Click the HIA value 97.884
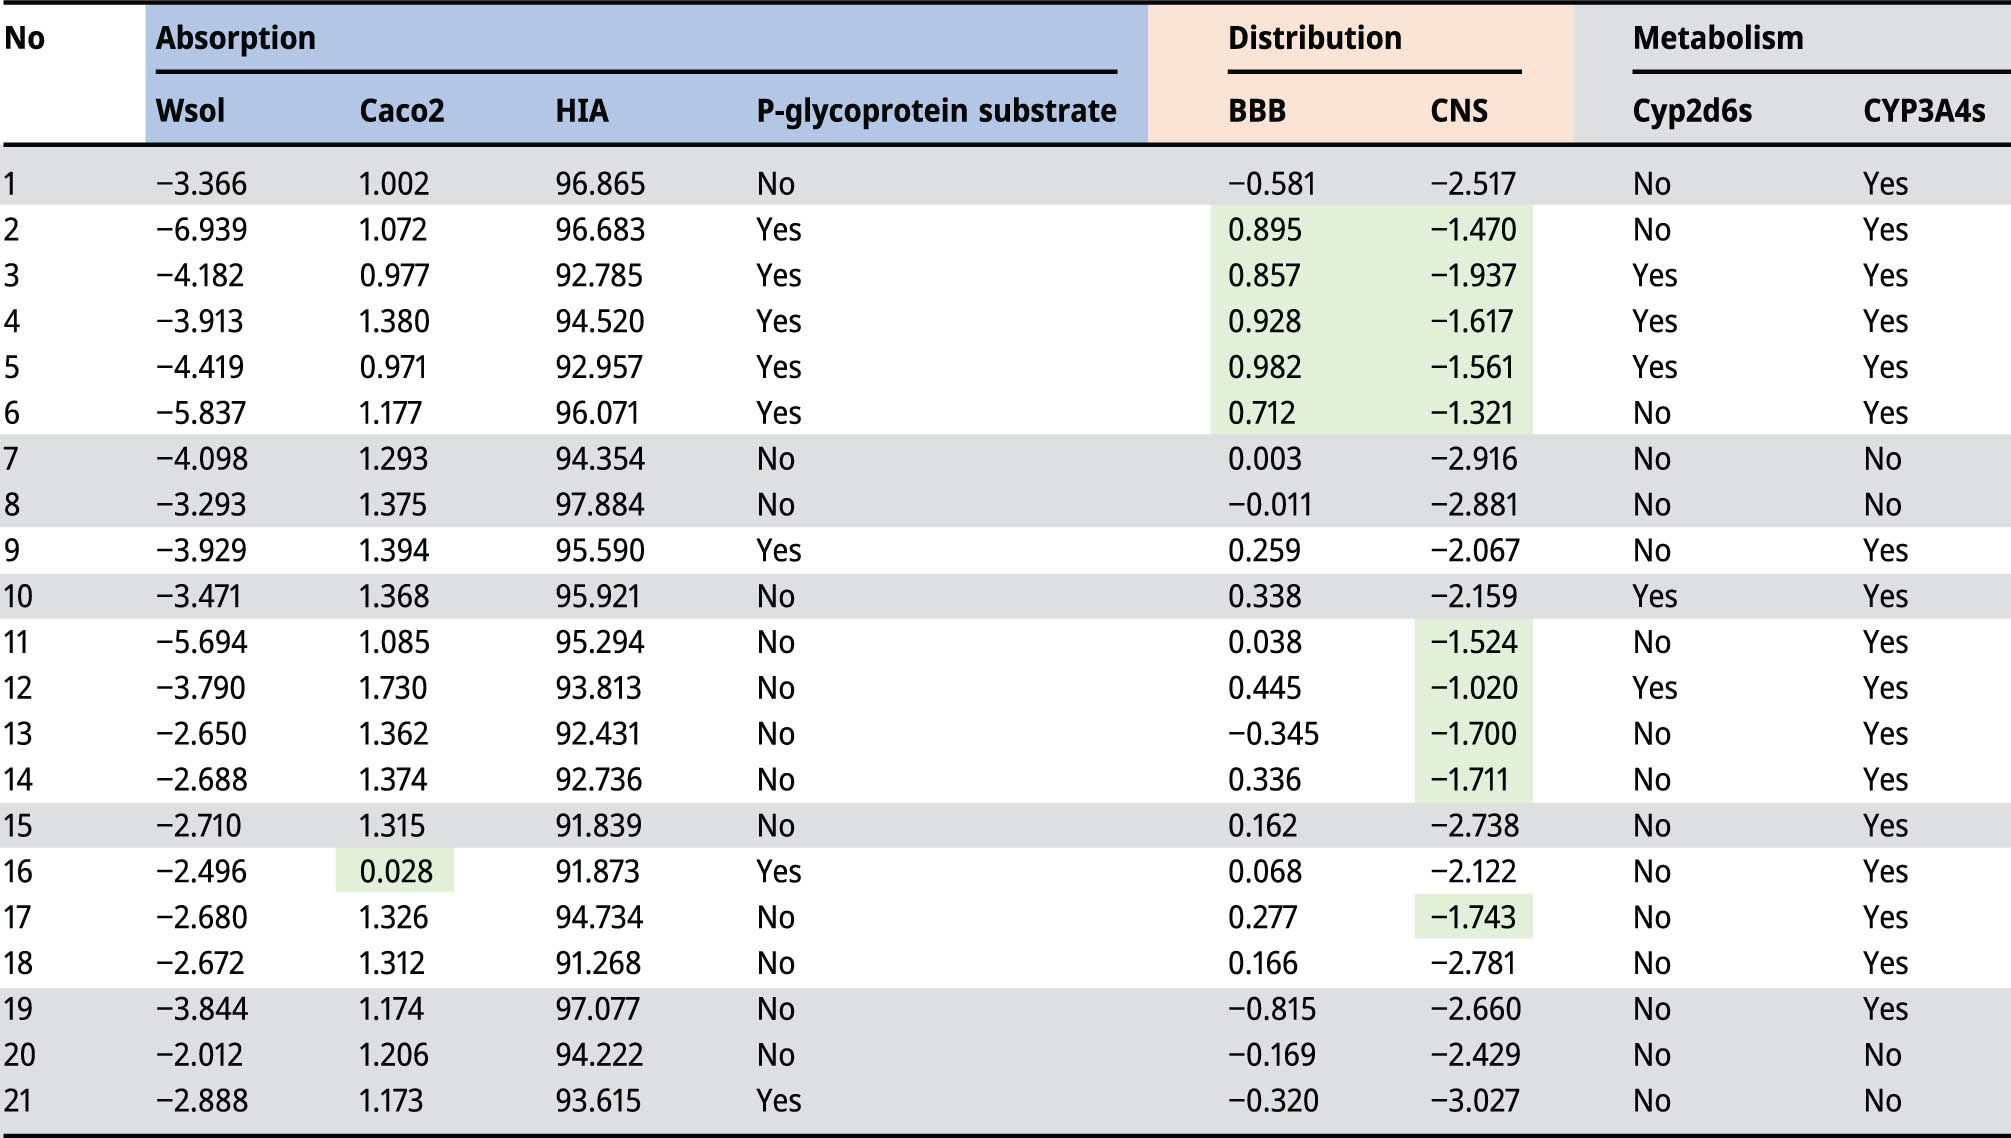Viewport: 2011px width, 1138px height. coord(600,505)
